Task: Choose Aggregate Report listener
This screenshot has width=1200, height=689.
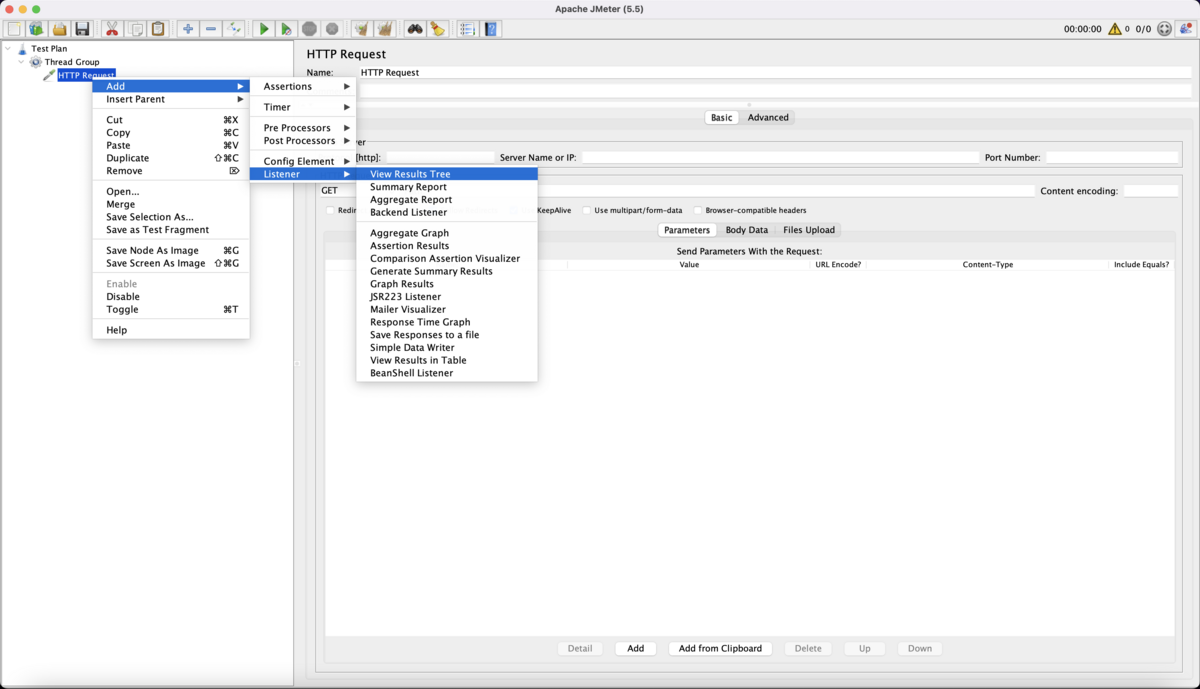Action: coord(447,200)
